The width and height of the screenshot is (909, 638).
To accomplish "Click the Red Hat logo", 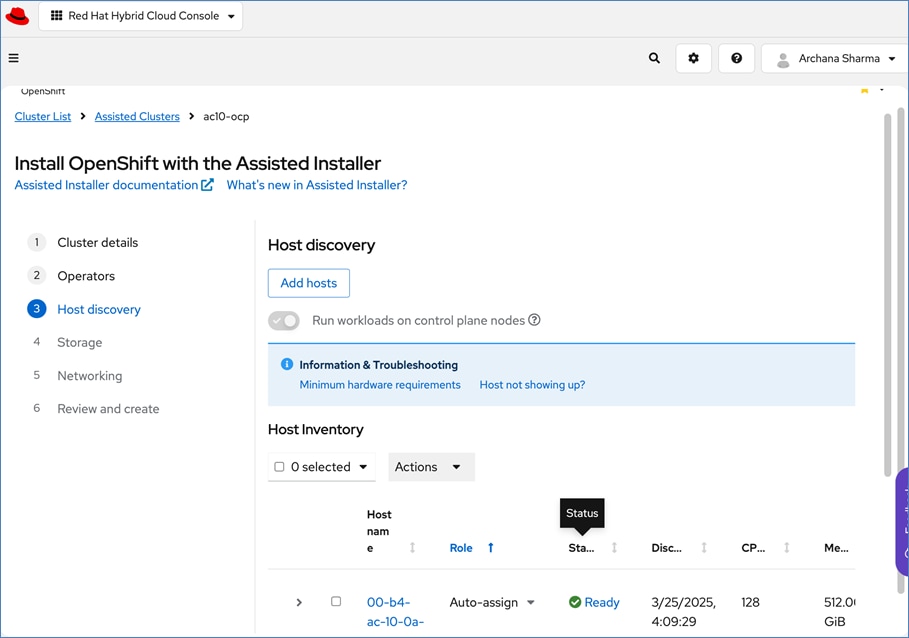I will (17, 16).
